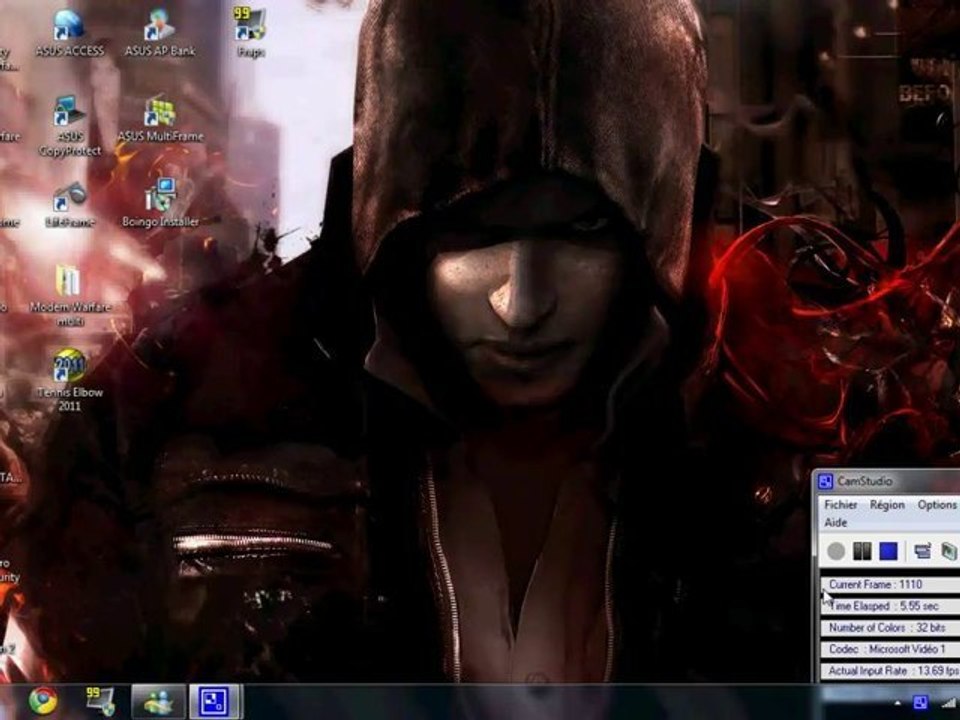Click the gray Record button in CamStudio
This screenshot has width=960, height=720.
tap(836, 551)
